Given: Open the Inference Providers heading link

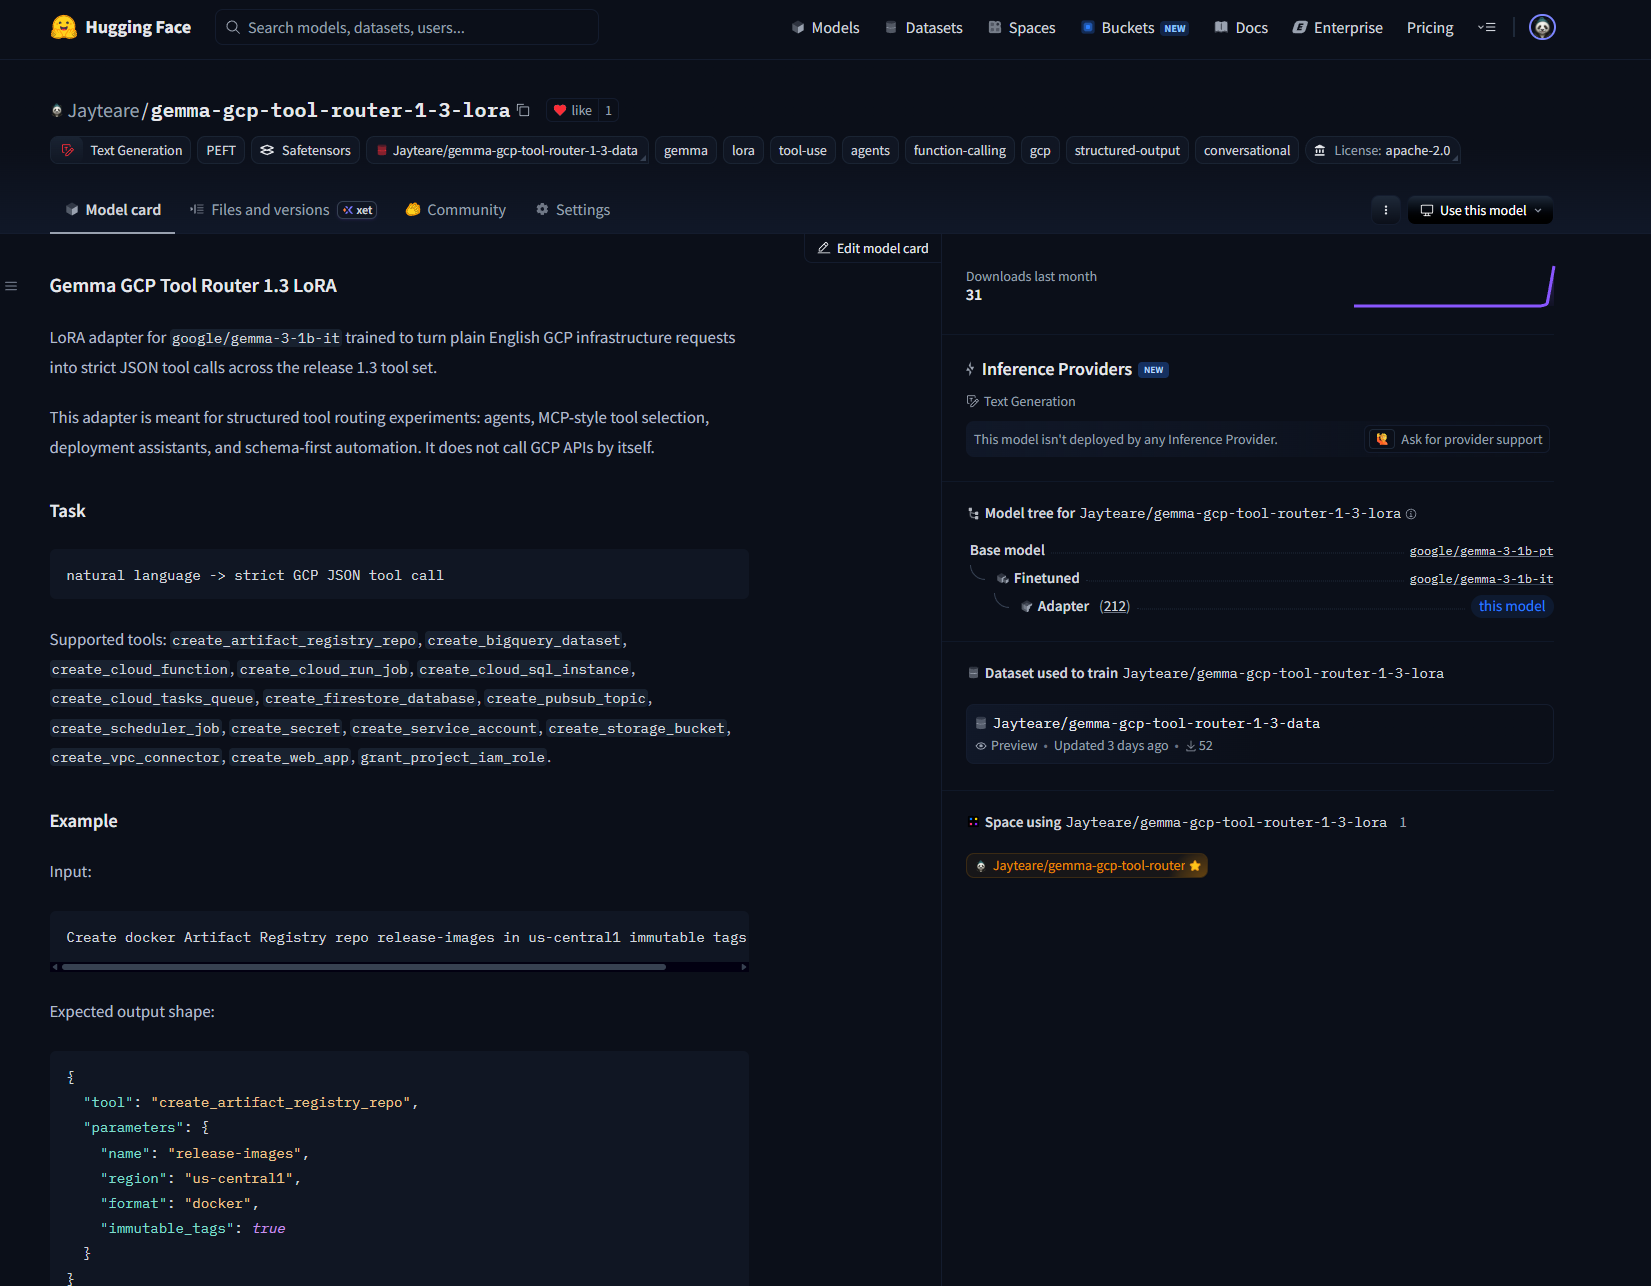Looking at the screenshot, I should tap(1056, 369).
